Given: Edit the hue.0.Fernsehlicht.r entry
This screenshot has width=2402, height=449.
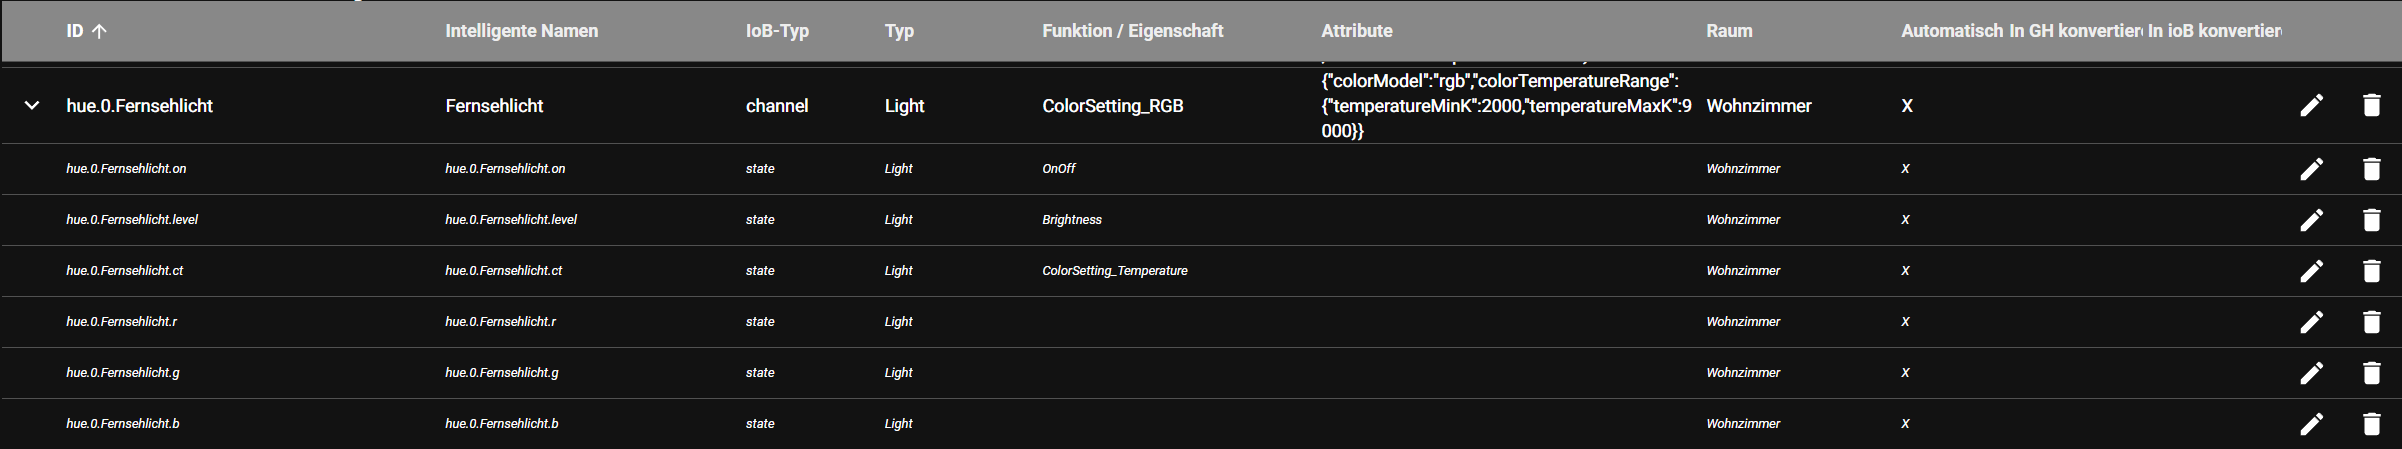Looking at the screenshot, I should click(x=2311, y=322).
